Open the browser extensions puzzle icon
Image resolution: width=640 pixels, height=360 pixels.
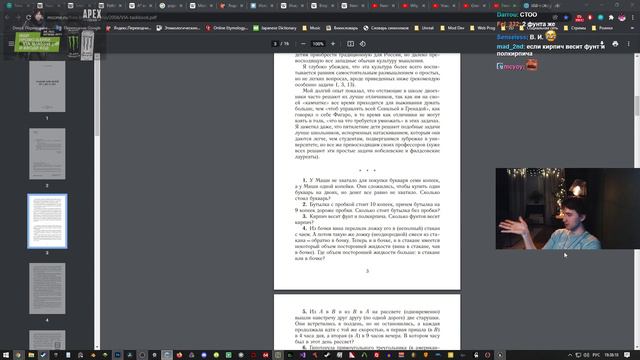611,18
